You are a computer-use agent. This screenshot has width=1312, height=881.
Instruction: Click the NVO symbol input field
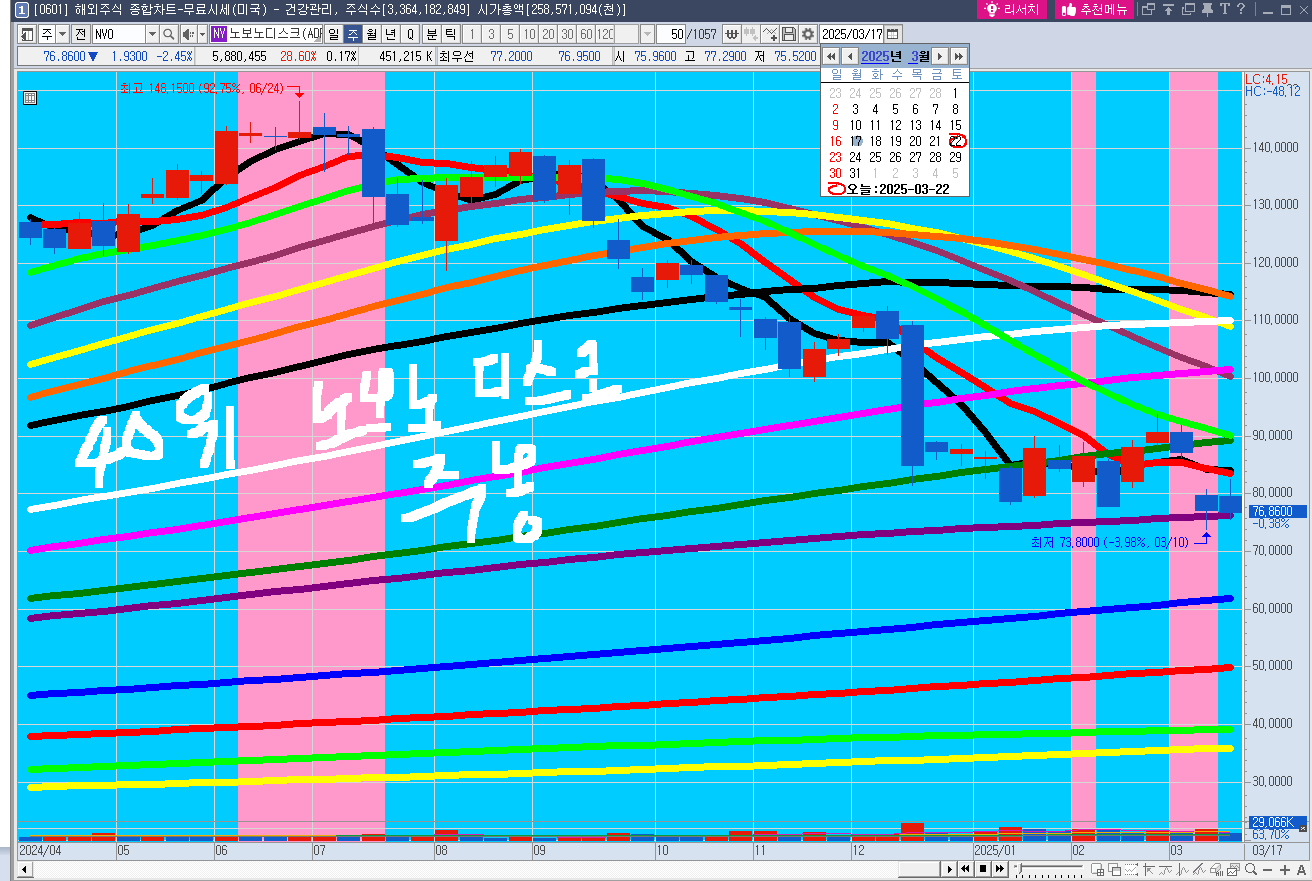pos(118,34)
